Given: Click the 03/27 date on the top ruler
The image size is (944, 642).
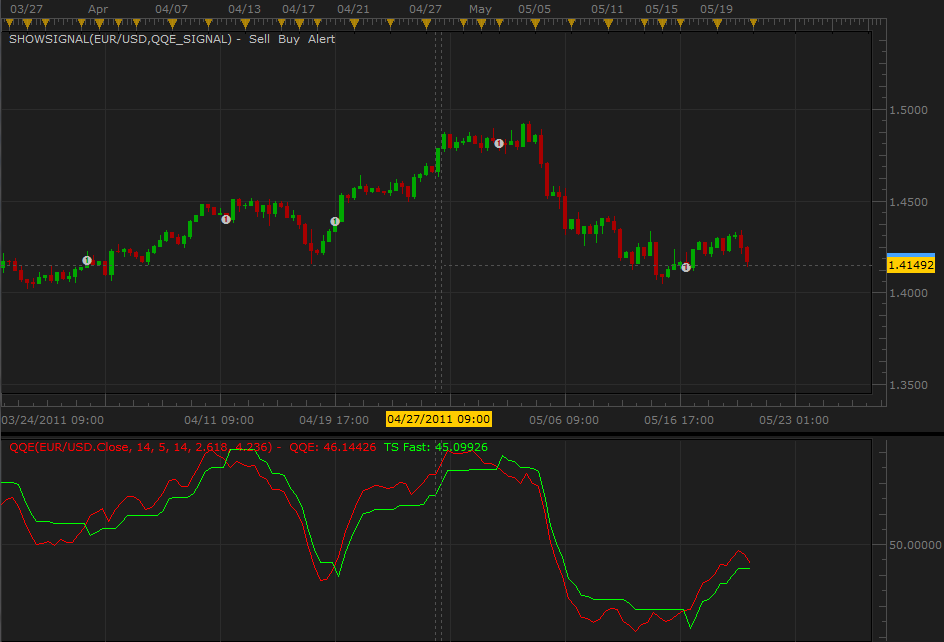Looking at the screenshot, I should [x=26, y=9].
